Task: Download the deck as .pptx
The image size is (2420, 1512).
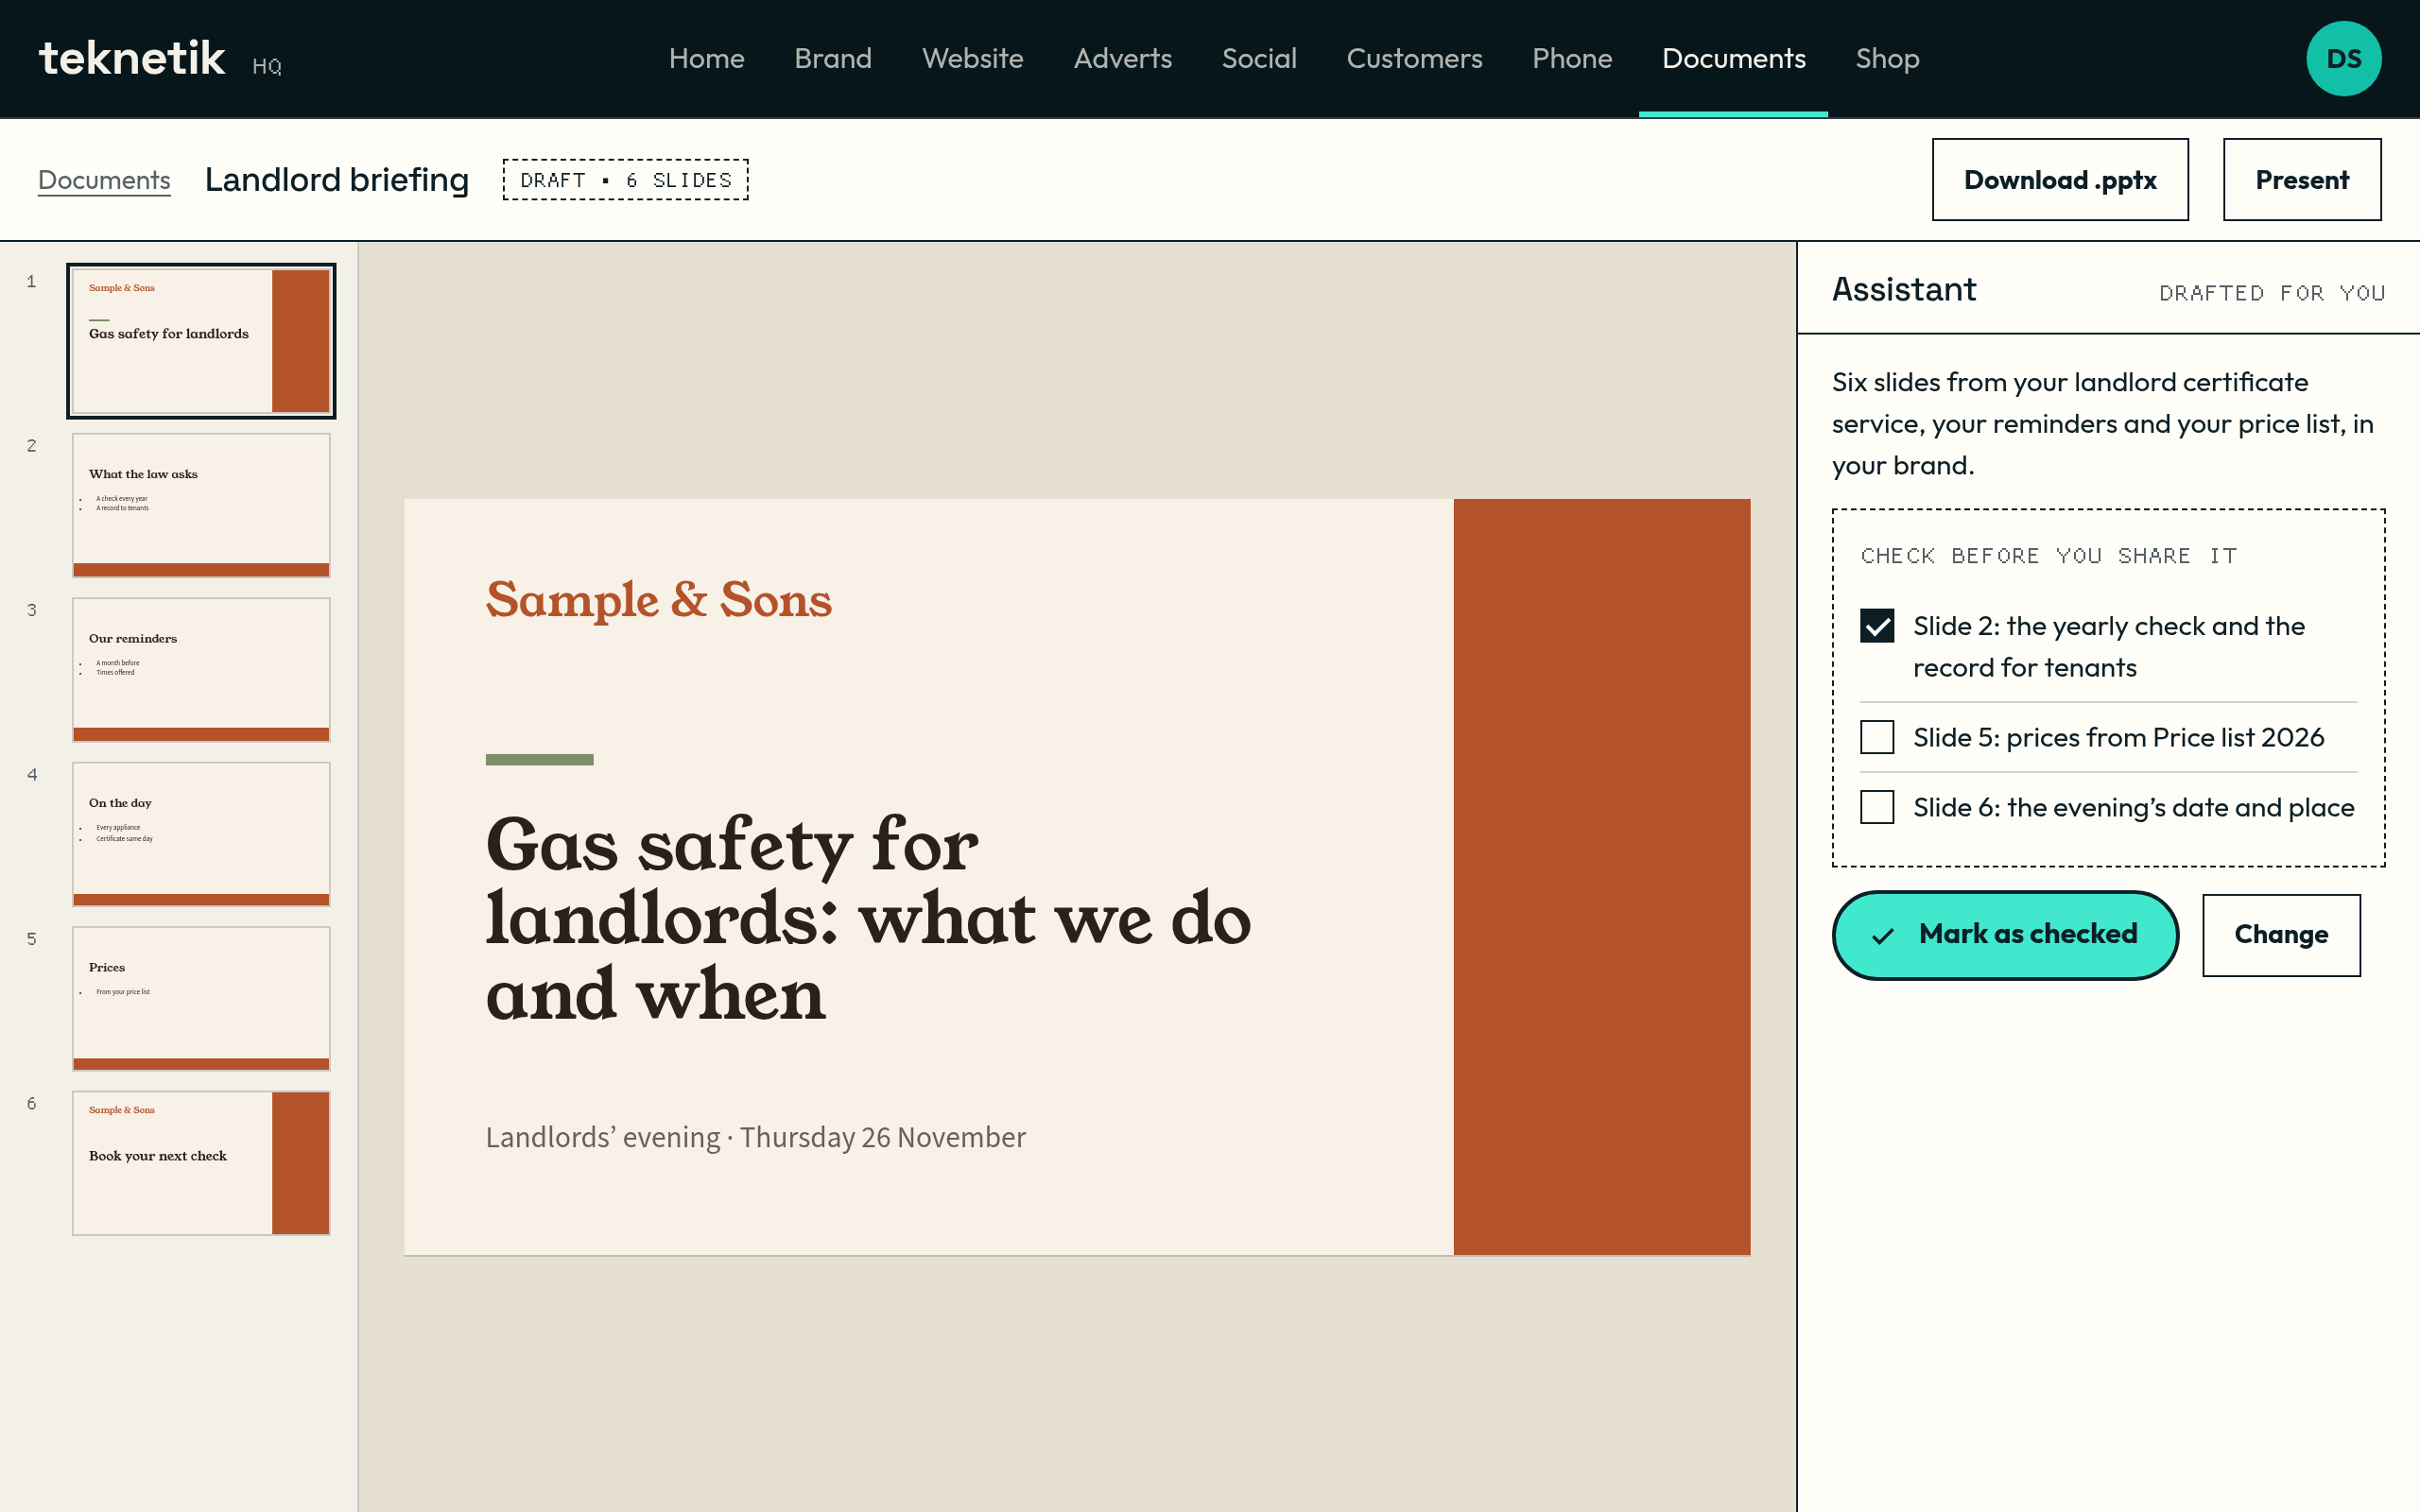Action: pyautogui.click(x=2060, y=180)
